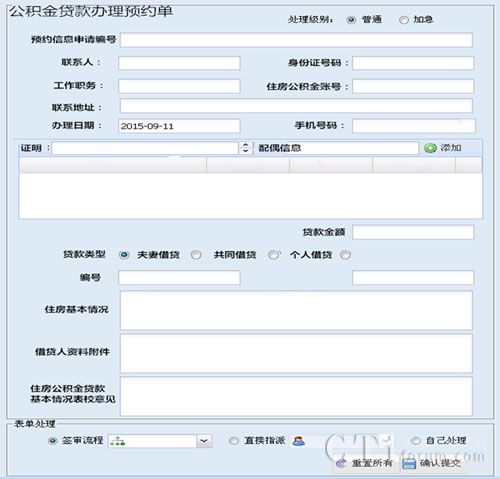Click the 贷款金额 input field
Viewport: 500px width, 479px height.
413,232
